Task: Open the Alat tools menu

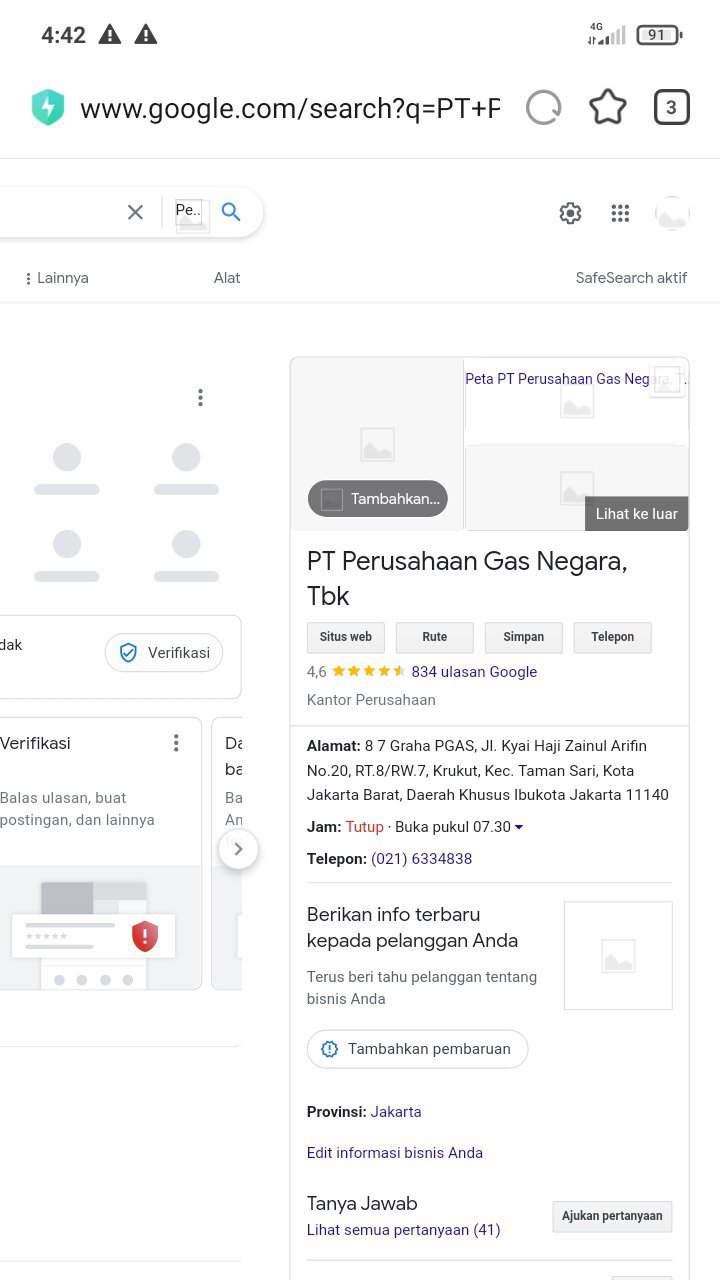Action: coord(227,278)
